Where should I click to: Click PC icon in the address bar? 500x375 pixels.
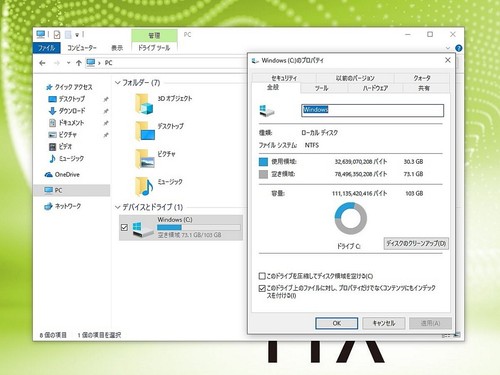tap(91, 63)
